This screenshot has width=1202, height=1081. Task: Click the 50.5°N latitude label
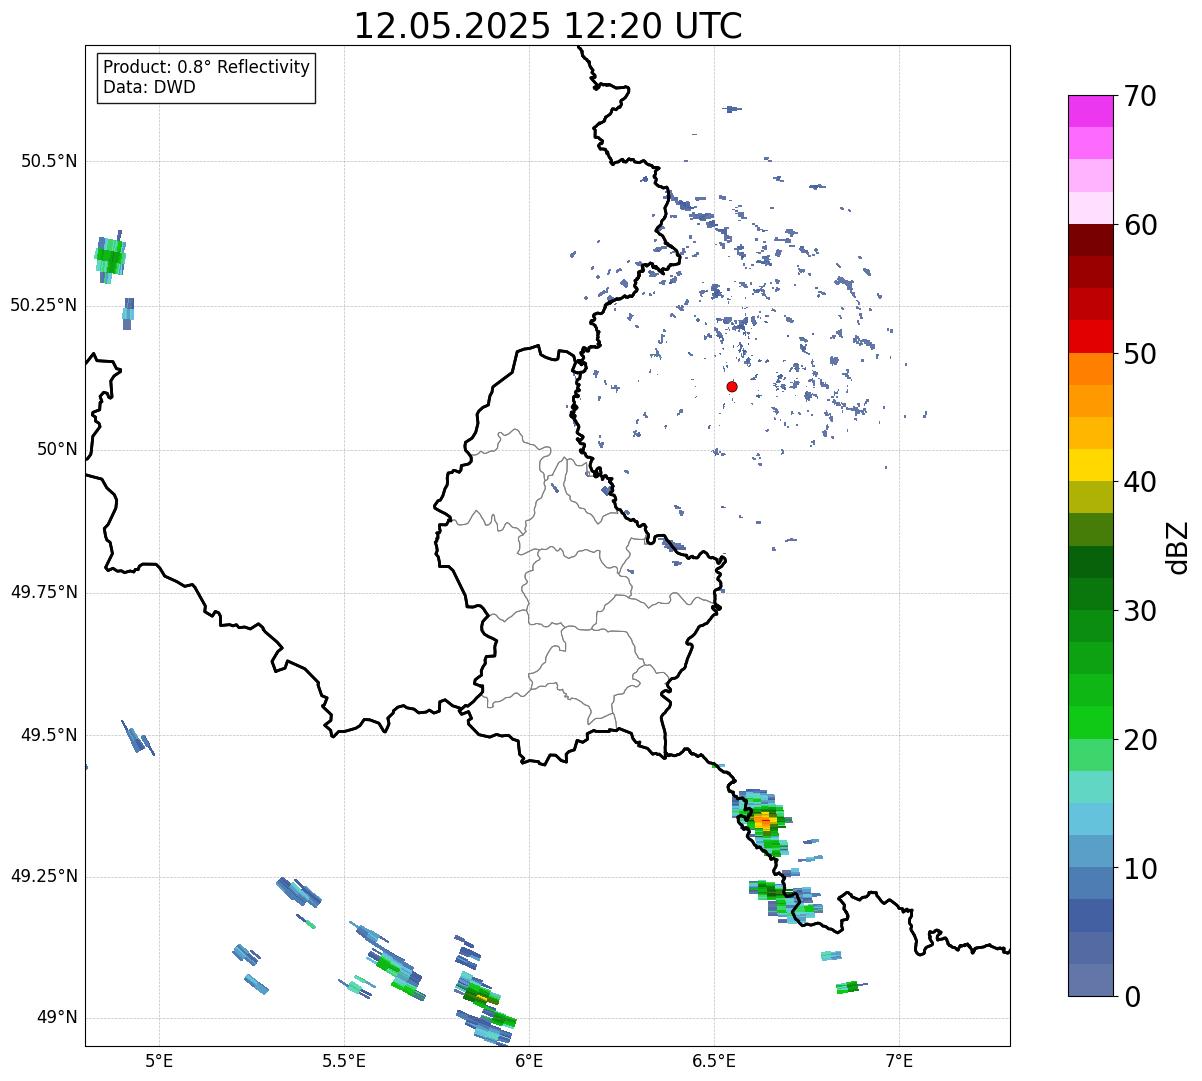49,161
